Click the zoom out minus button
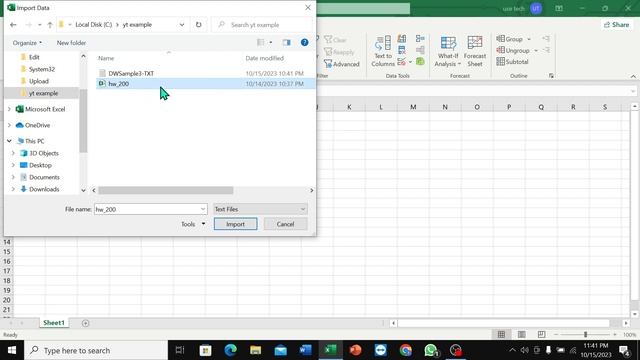The image size is (640, 360). coord(556,335)
